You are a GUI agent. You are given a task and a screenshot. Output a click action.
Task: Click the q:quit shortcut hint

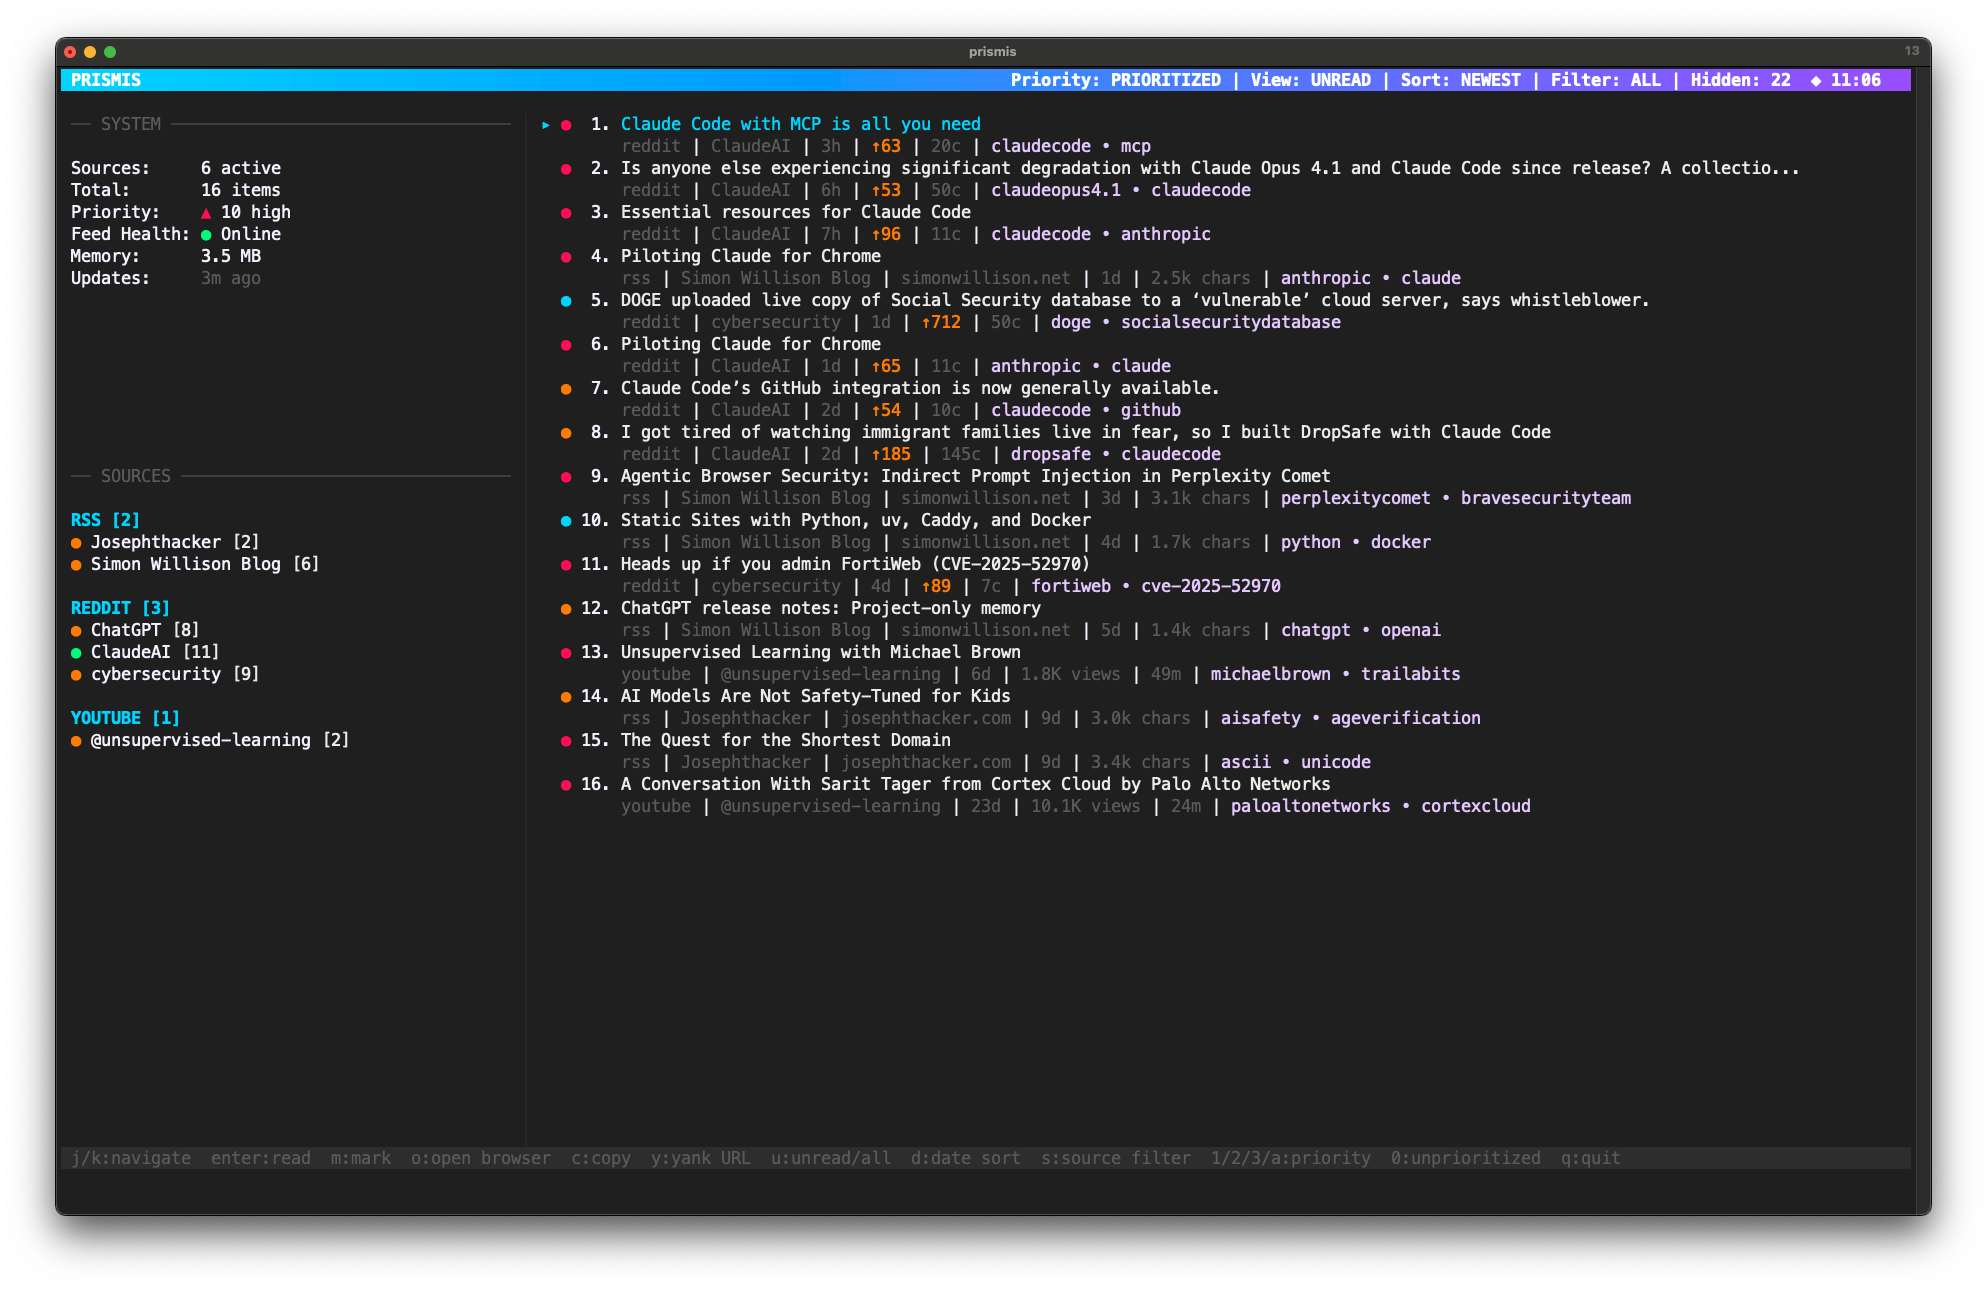(x=1590, y=1158)
